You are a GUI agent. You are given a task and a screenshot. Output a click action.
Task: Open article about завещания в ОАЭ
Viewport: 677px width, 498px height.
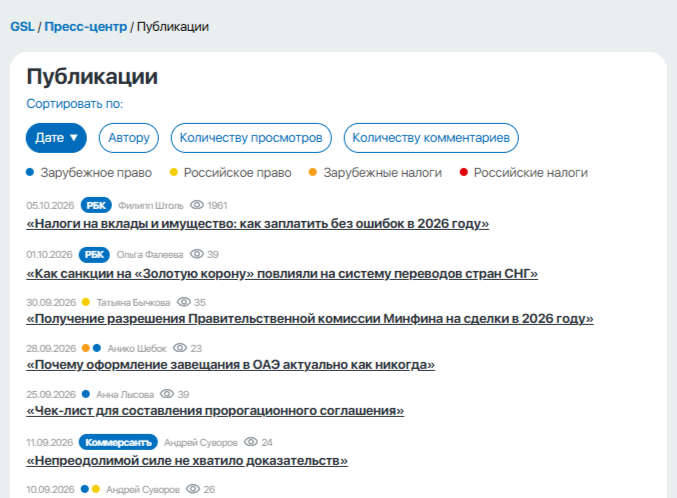pyautogui.click(x=231, y=365)
